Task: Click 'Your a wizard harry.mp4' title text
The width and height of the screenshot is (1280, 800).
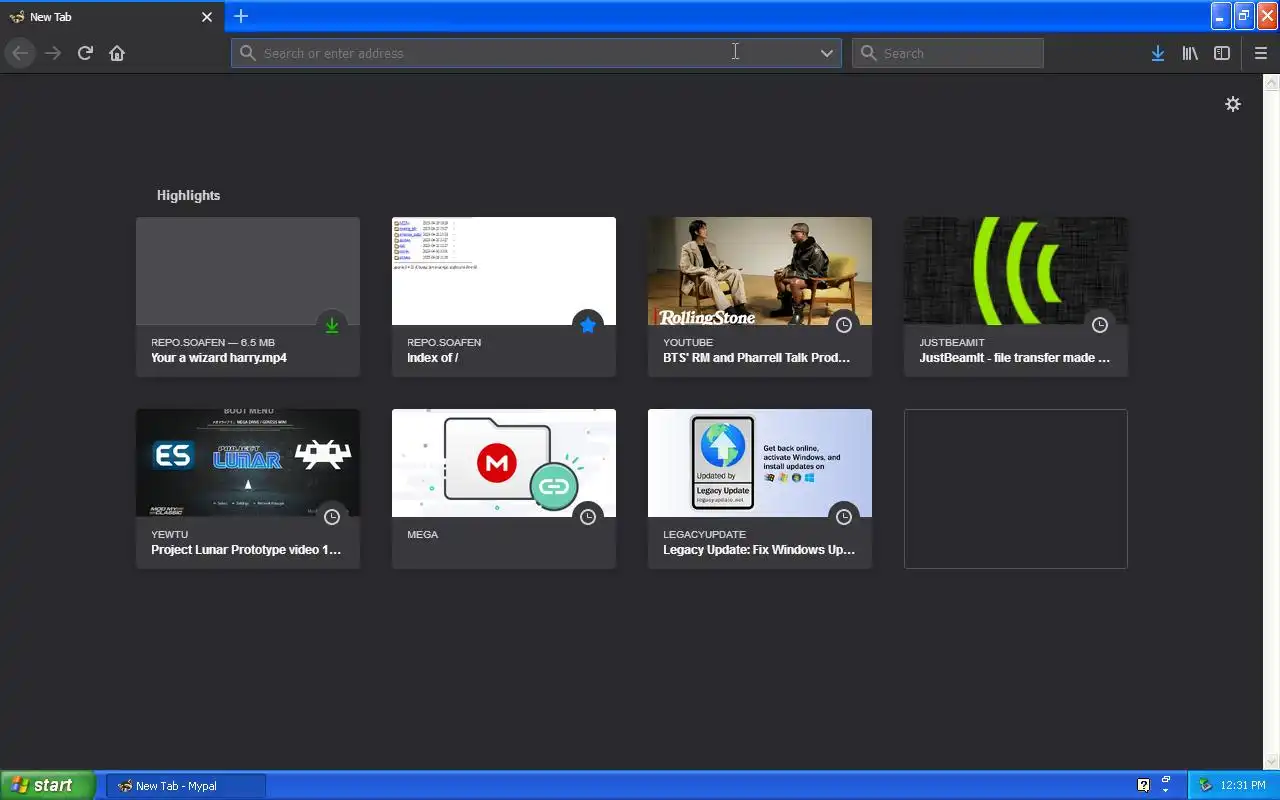Action: (219, 358)
